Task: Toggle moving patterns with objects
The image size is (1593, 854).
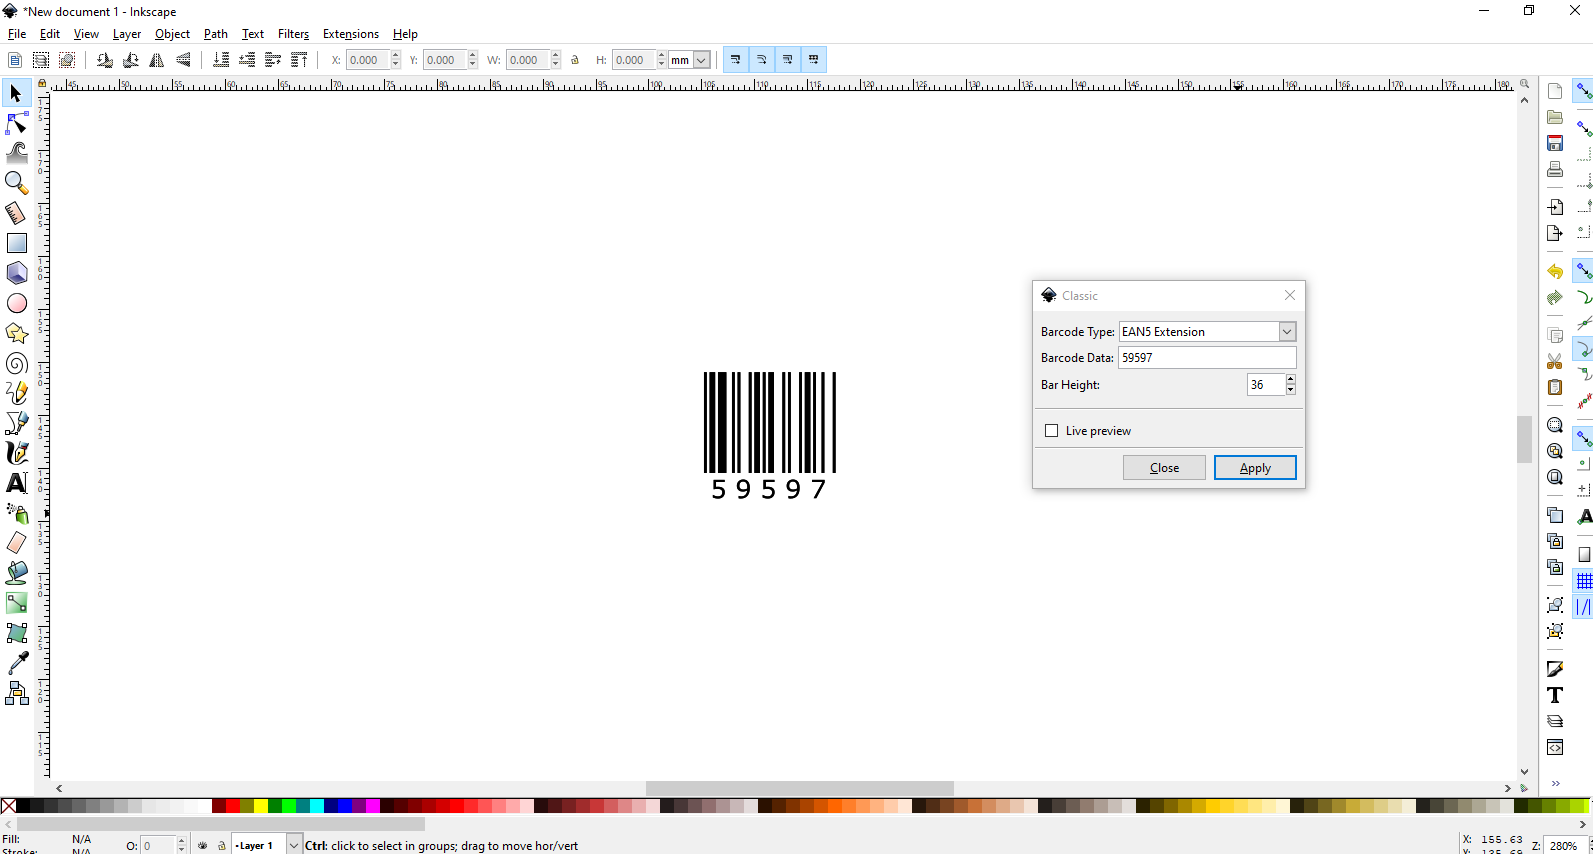Action: point(814,60)
